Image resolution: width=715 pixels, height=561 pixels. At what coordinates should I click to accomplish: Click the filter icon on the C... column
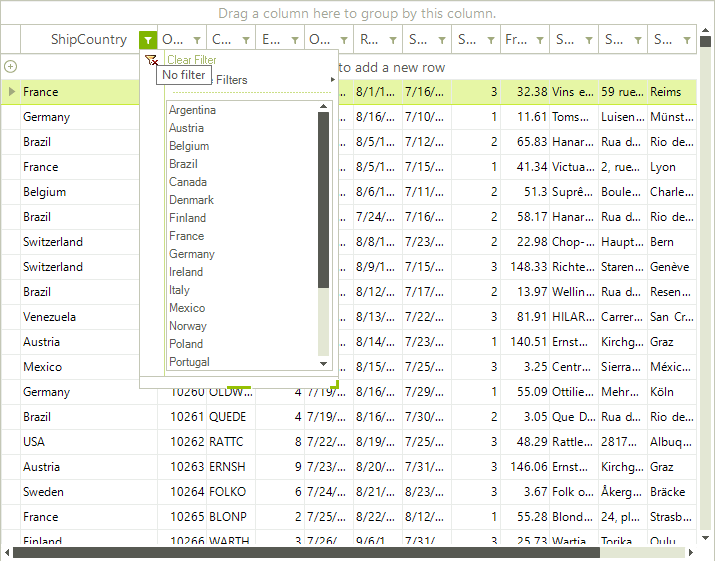pos(246,40)
